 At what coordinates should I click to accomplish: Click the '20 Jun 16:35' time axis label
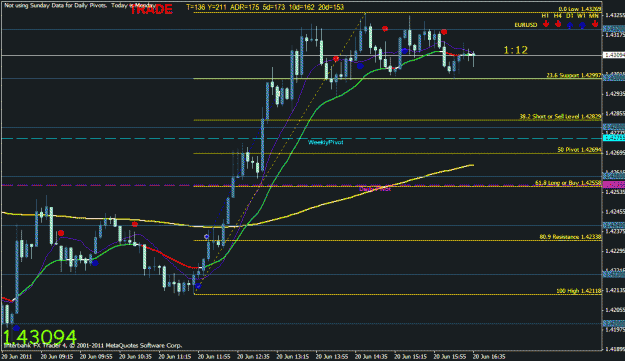click(489, 356)
